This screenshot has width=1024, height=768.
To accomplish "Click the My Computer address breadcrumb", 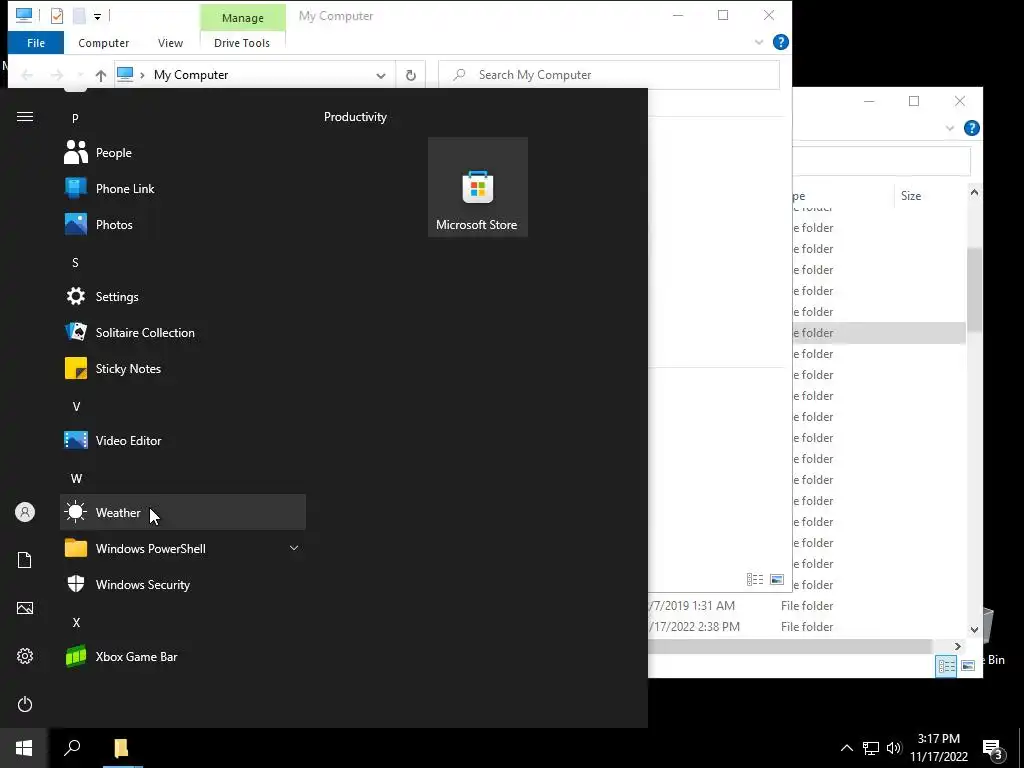I will (191, 75).
